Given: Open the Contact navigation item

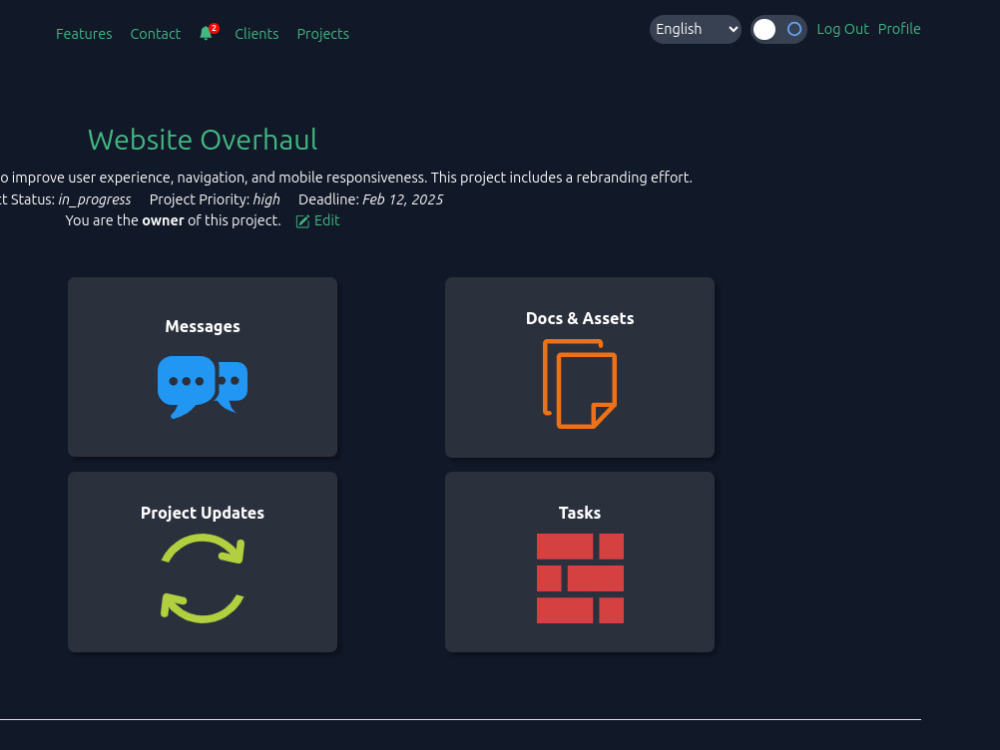Looking at the screenshot, I should [x=155, y=34].
